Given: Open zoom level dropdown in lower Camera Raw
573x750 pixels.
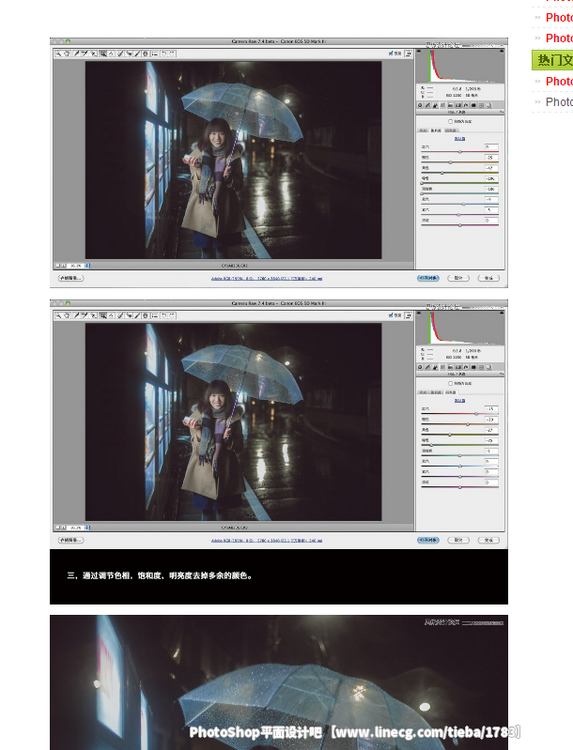Looking at the screenshot, I should pos(87,527).
